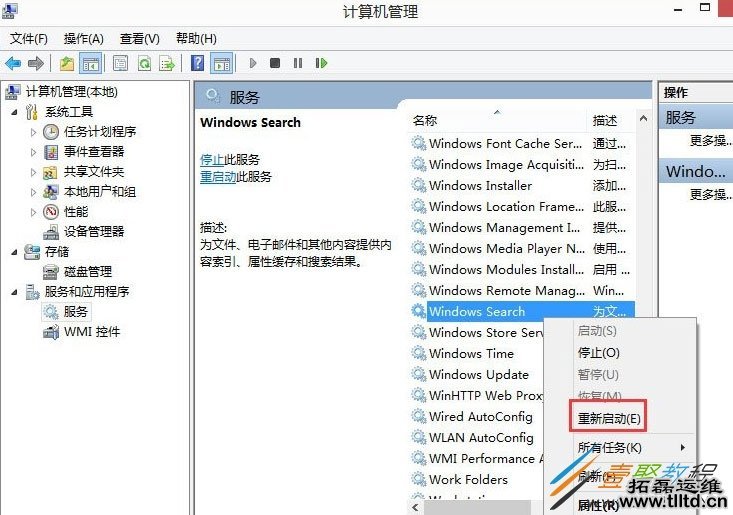Select Windows Update service row
Screen dimensions: 733x515
pyautogui.click(x=476, y=375)
